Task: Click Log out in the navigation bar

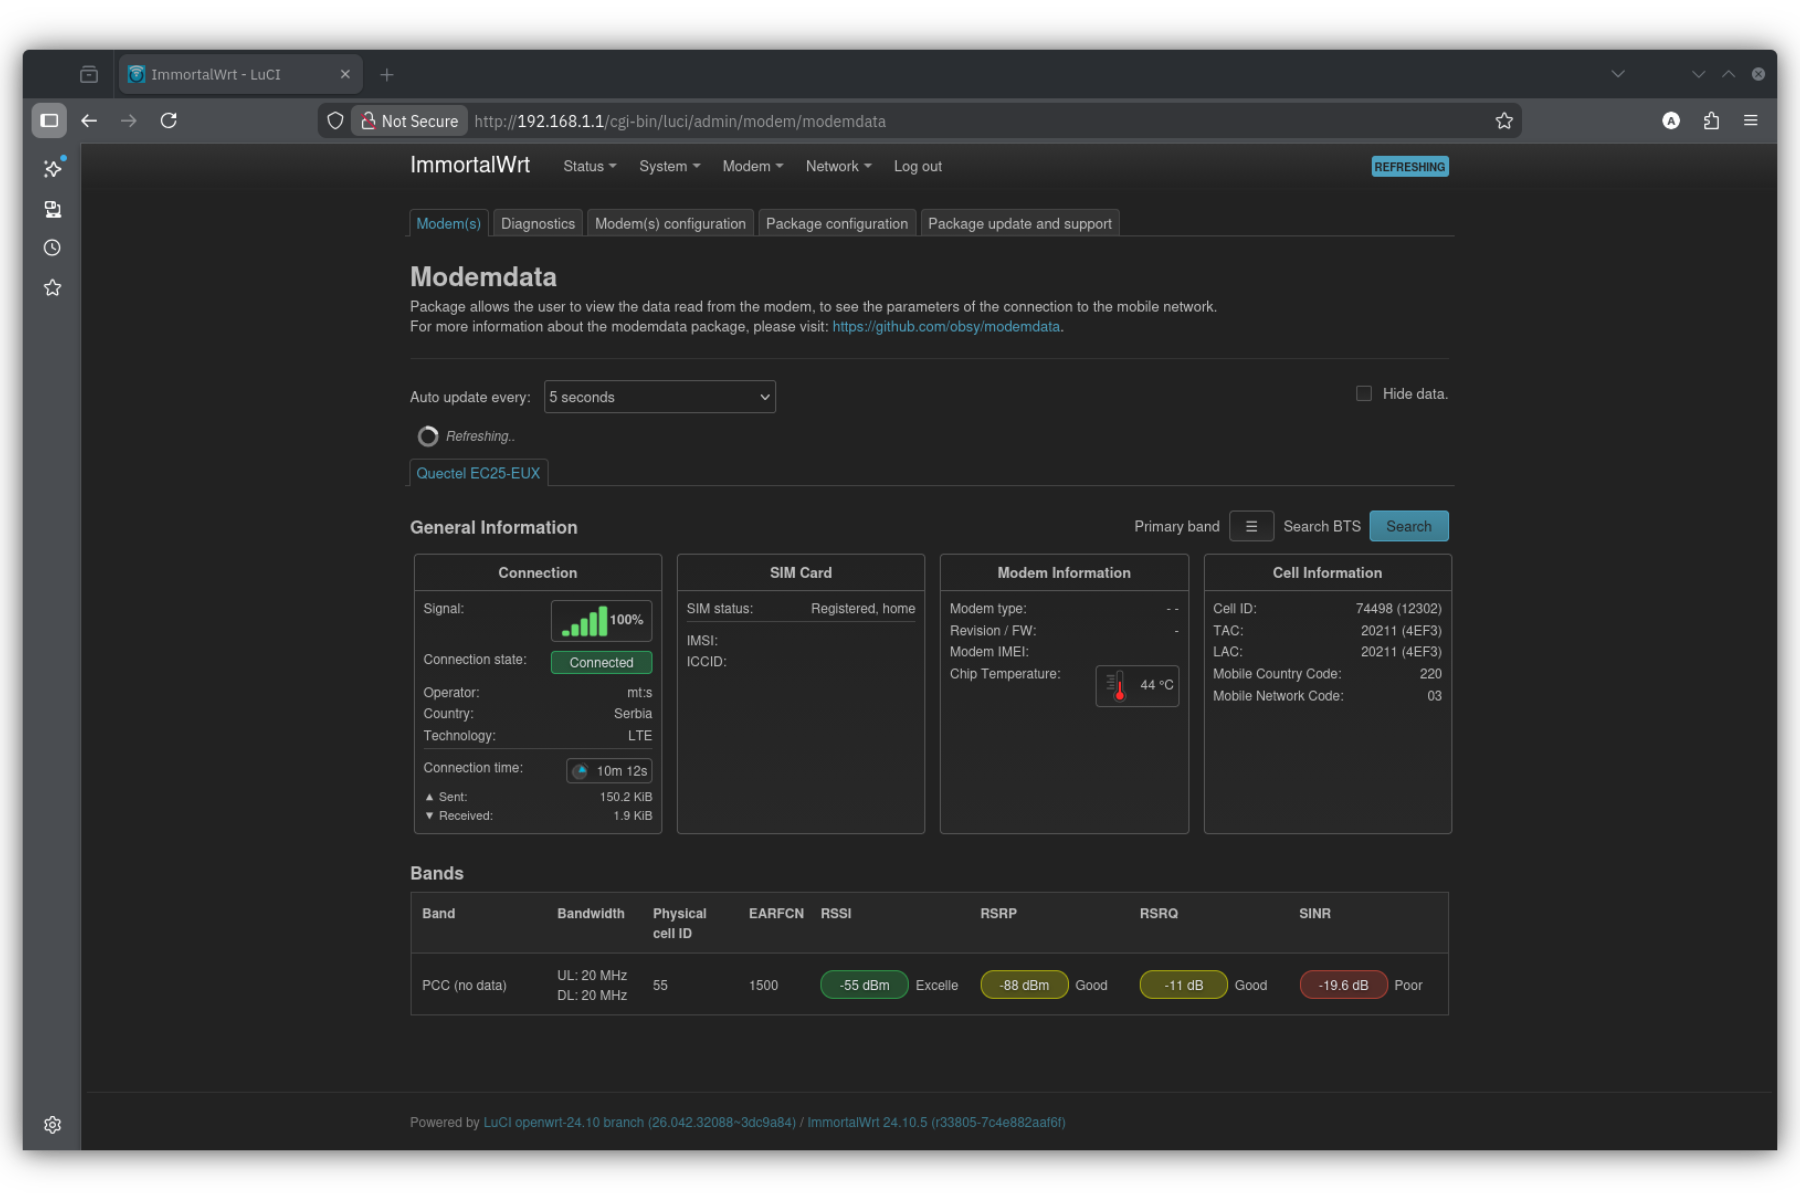Action: (x=917, y=166)
